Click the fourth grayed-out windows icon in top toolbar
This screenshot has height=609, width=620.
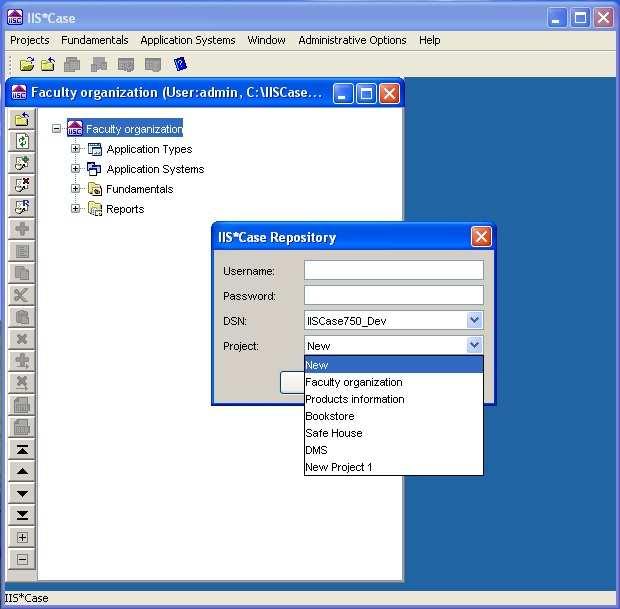click(x=153, y=64)
